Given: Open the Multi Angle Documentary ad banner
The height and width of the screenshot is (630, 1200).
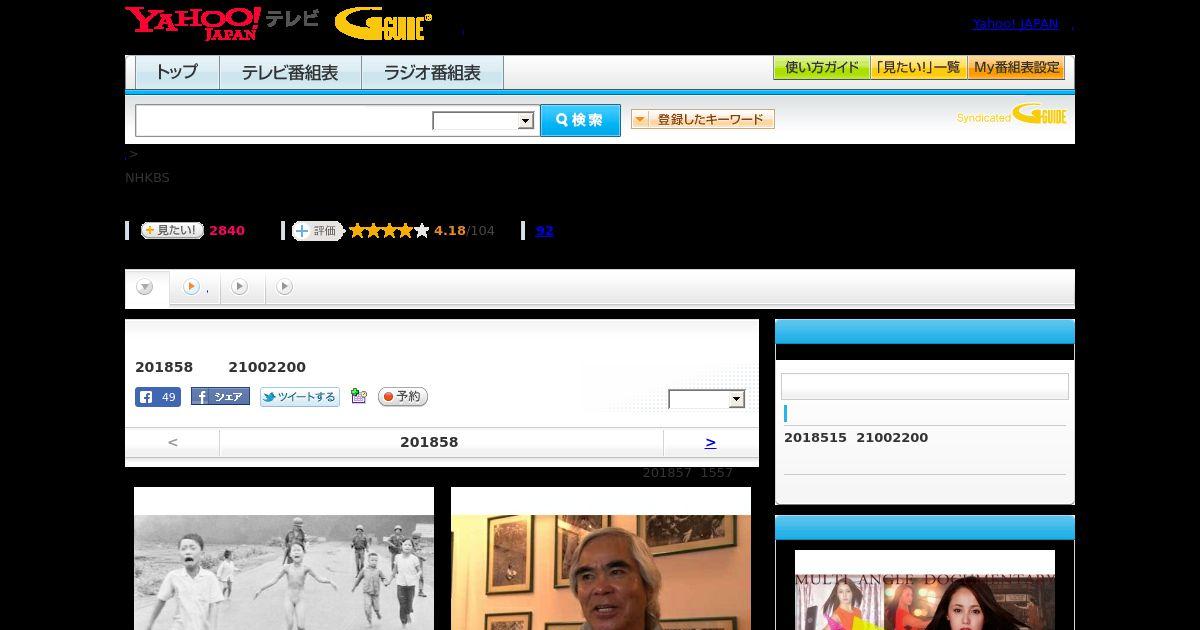Looking at the screenshot, I should pos(925,590).
